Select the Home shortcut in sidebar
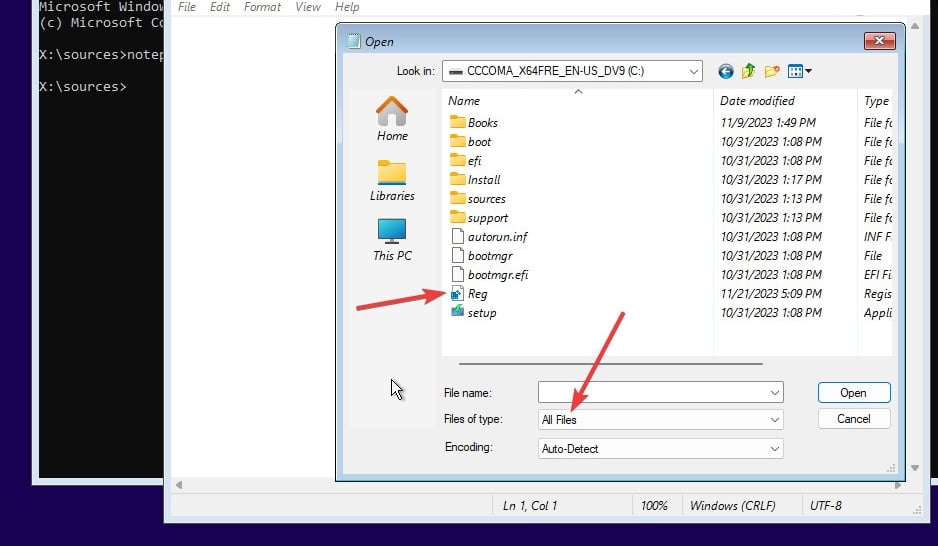 [392, 119]
